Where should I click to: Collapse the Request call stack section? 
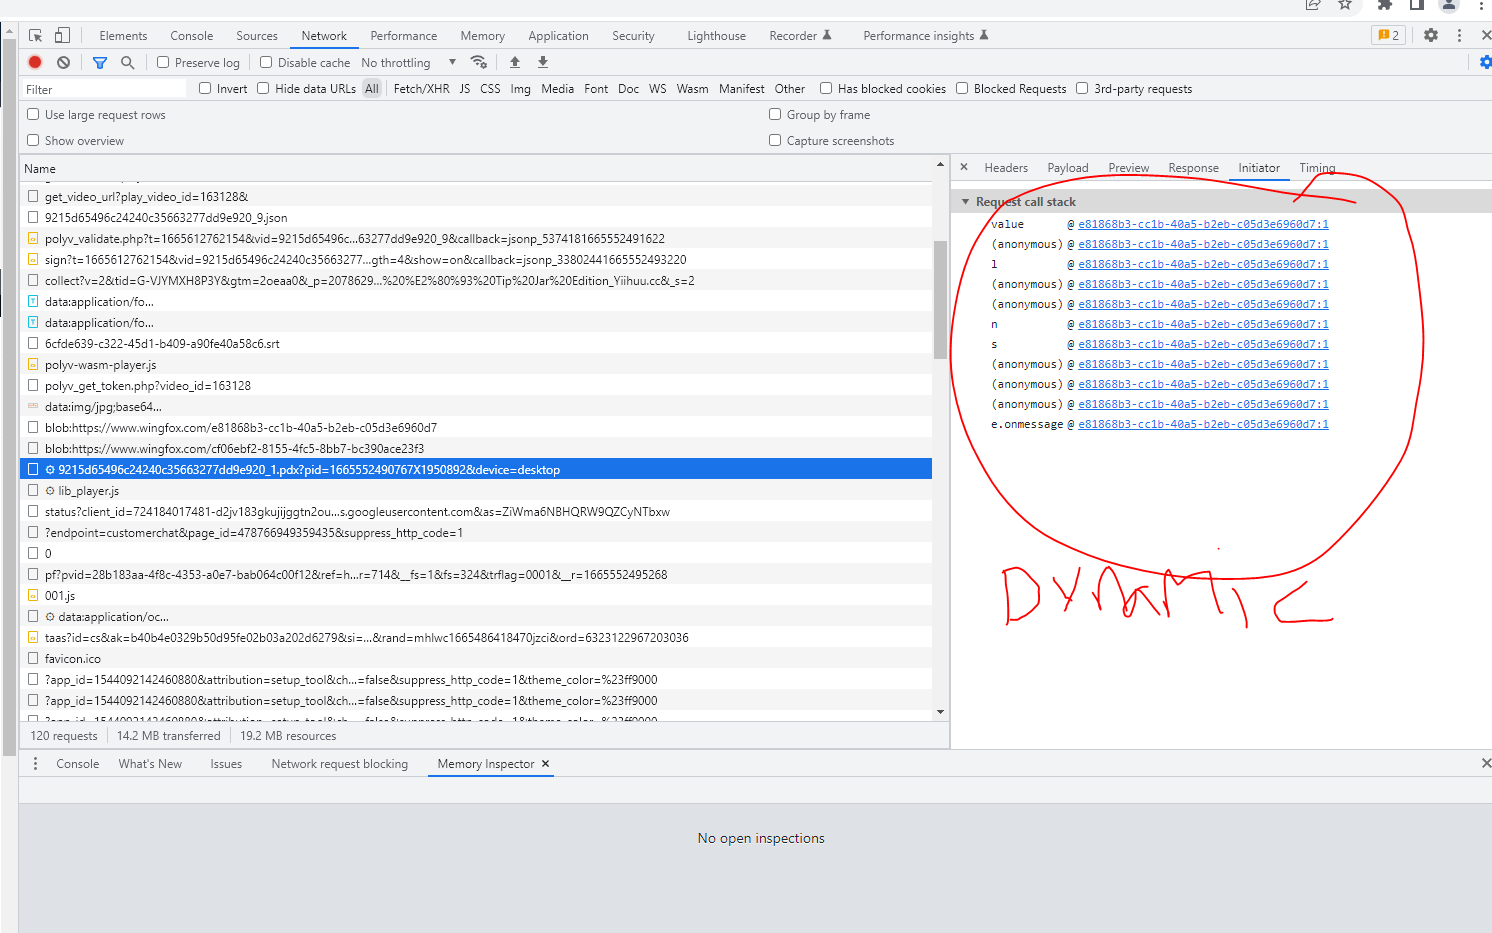[966, 202]
